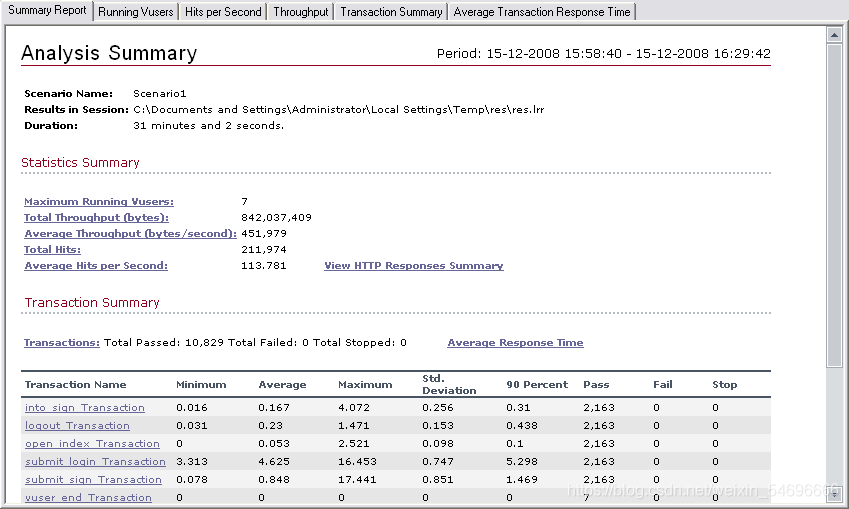Click the duration text 31 minutes and 2 seconds
This screenshot has height=509, width=849.
point(208,126)
